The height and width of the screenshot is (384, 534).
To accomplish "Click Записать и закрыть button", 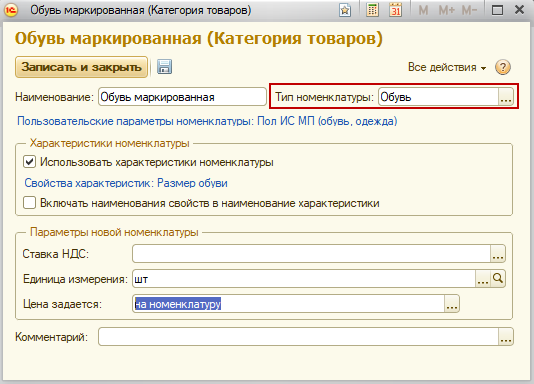I will [81, 67].
